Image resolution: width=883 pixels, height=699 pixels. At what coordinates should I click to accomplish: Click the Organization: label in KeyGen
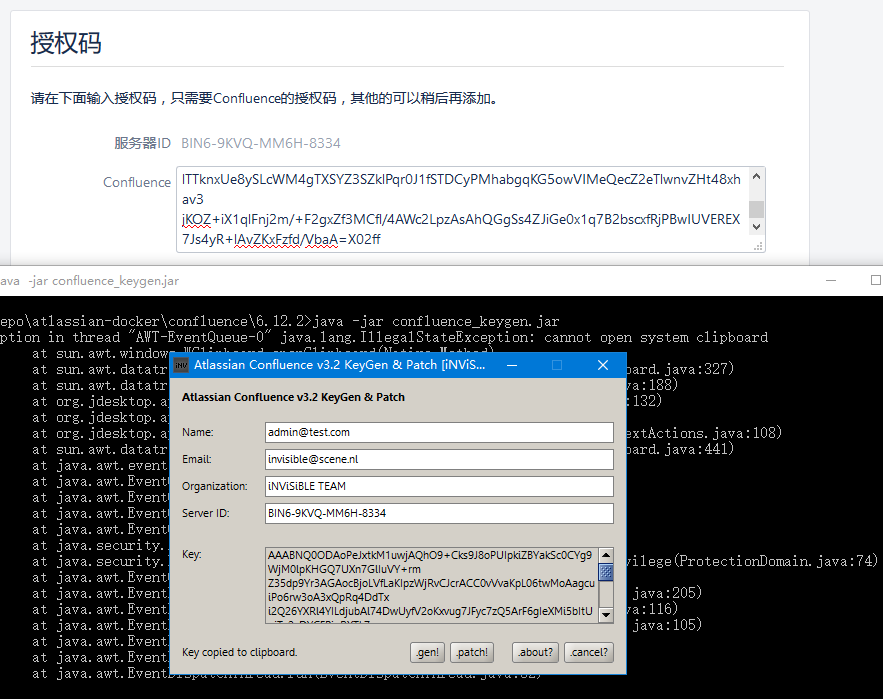(x=215, y=486)
